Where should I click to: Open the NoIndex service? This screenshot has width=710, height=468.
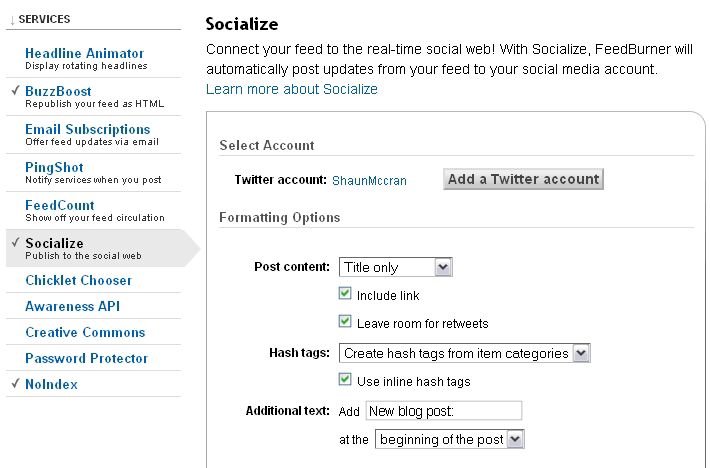[x=51, y=384]
